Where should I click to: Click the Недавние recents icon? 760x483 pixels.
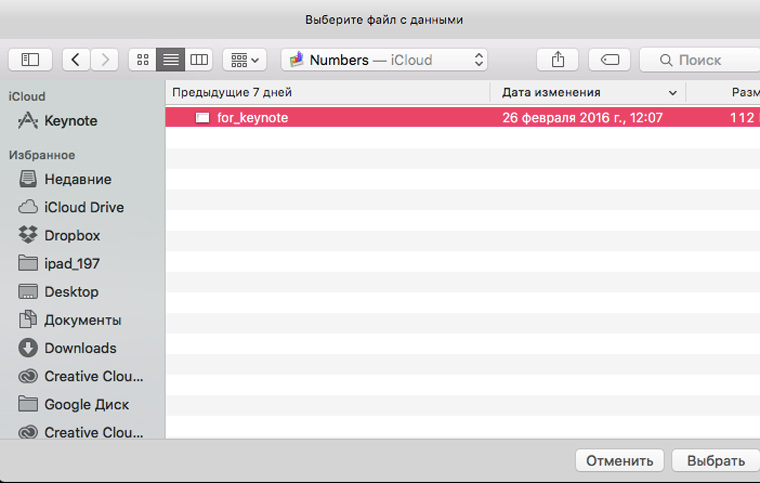(x=28, y=179)
